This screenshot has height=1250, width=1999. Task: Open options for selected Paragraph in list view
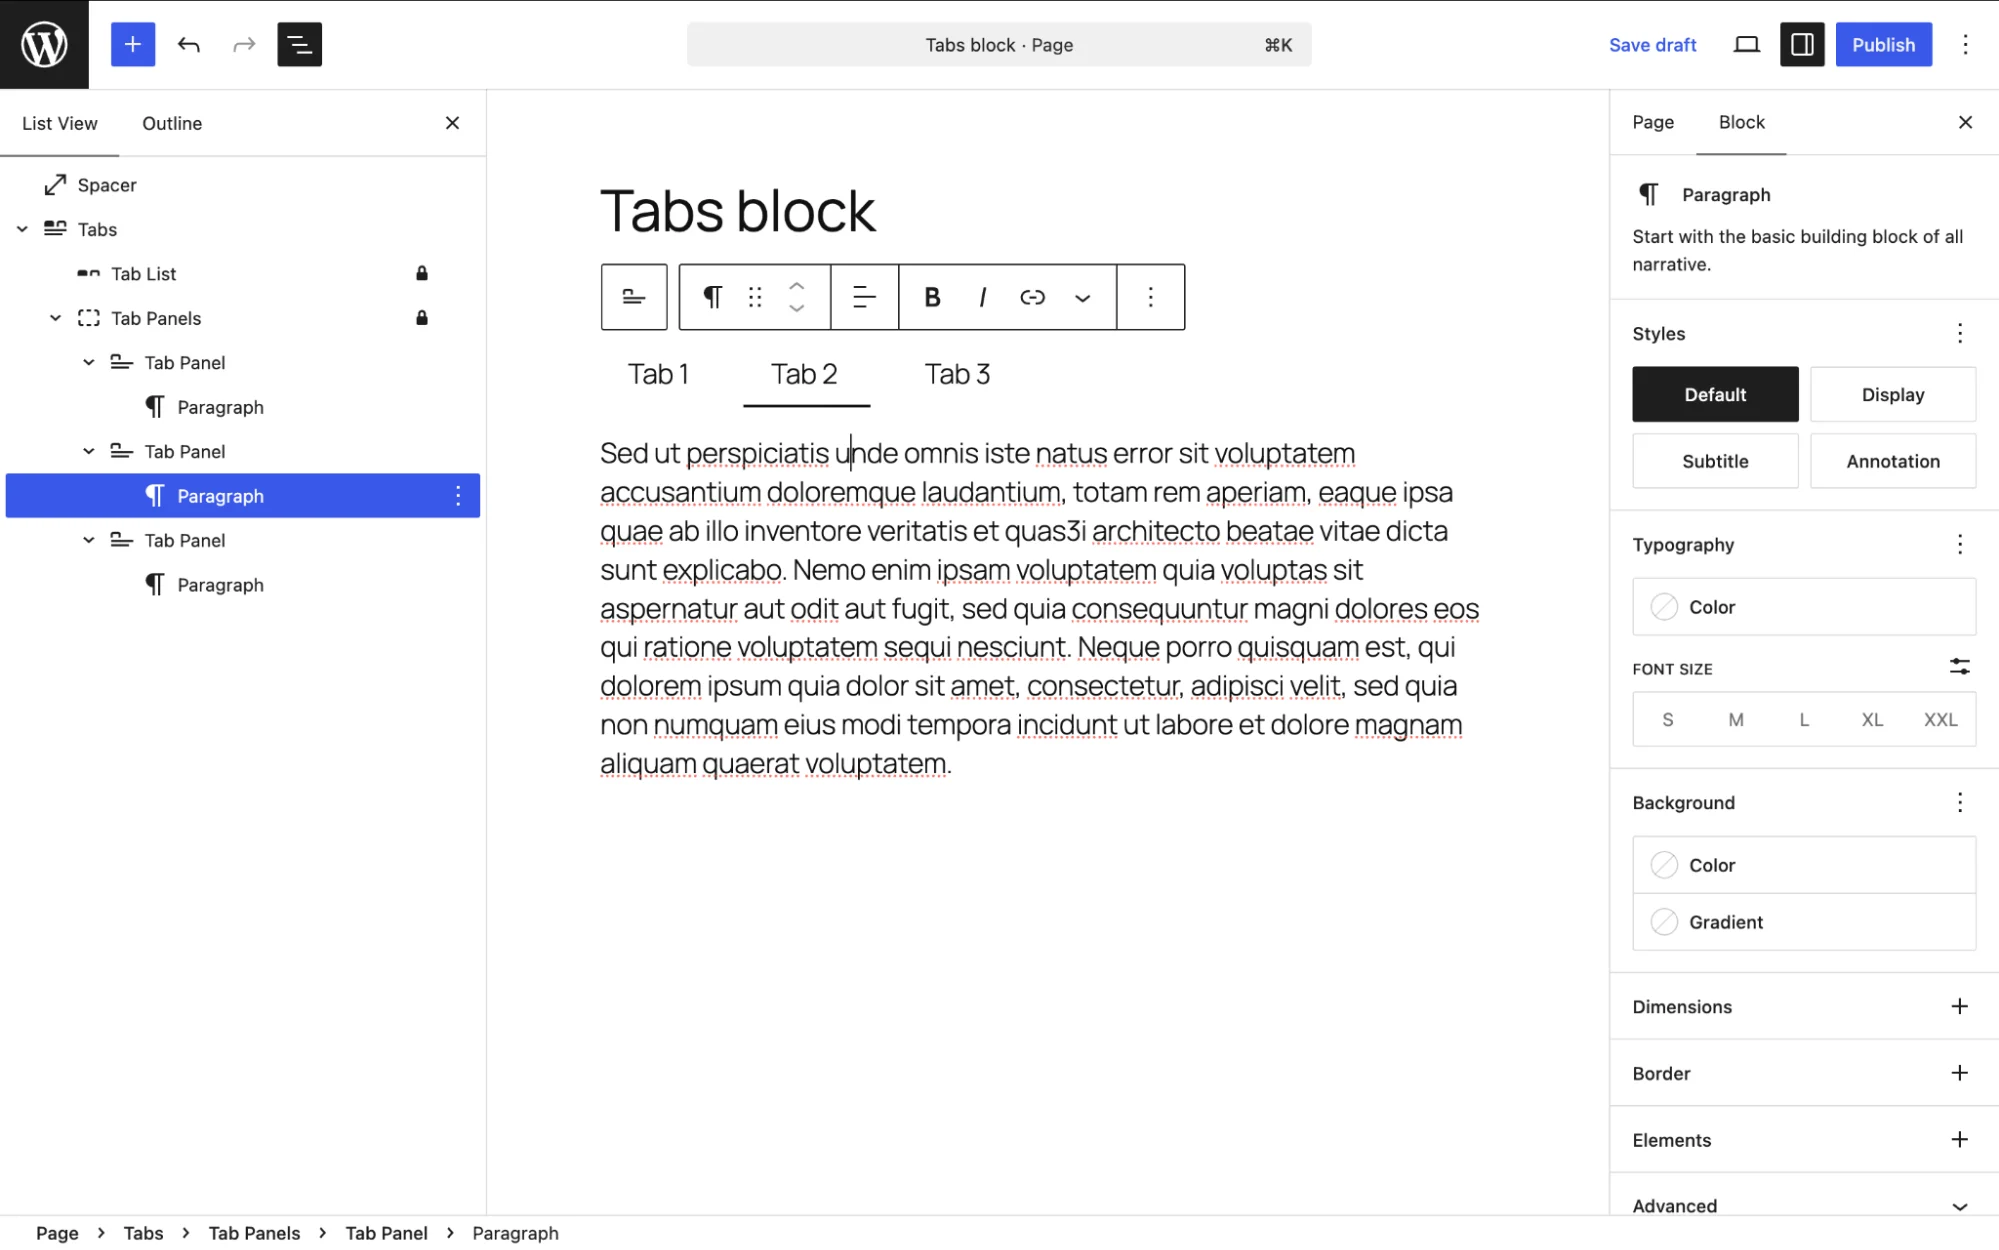point(458,496)
